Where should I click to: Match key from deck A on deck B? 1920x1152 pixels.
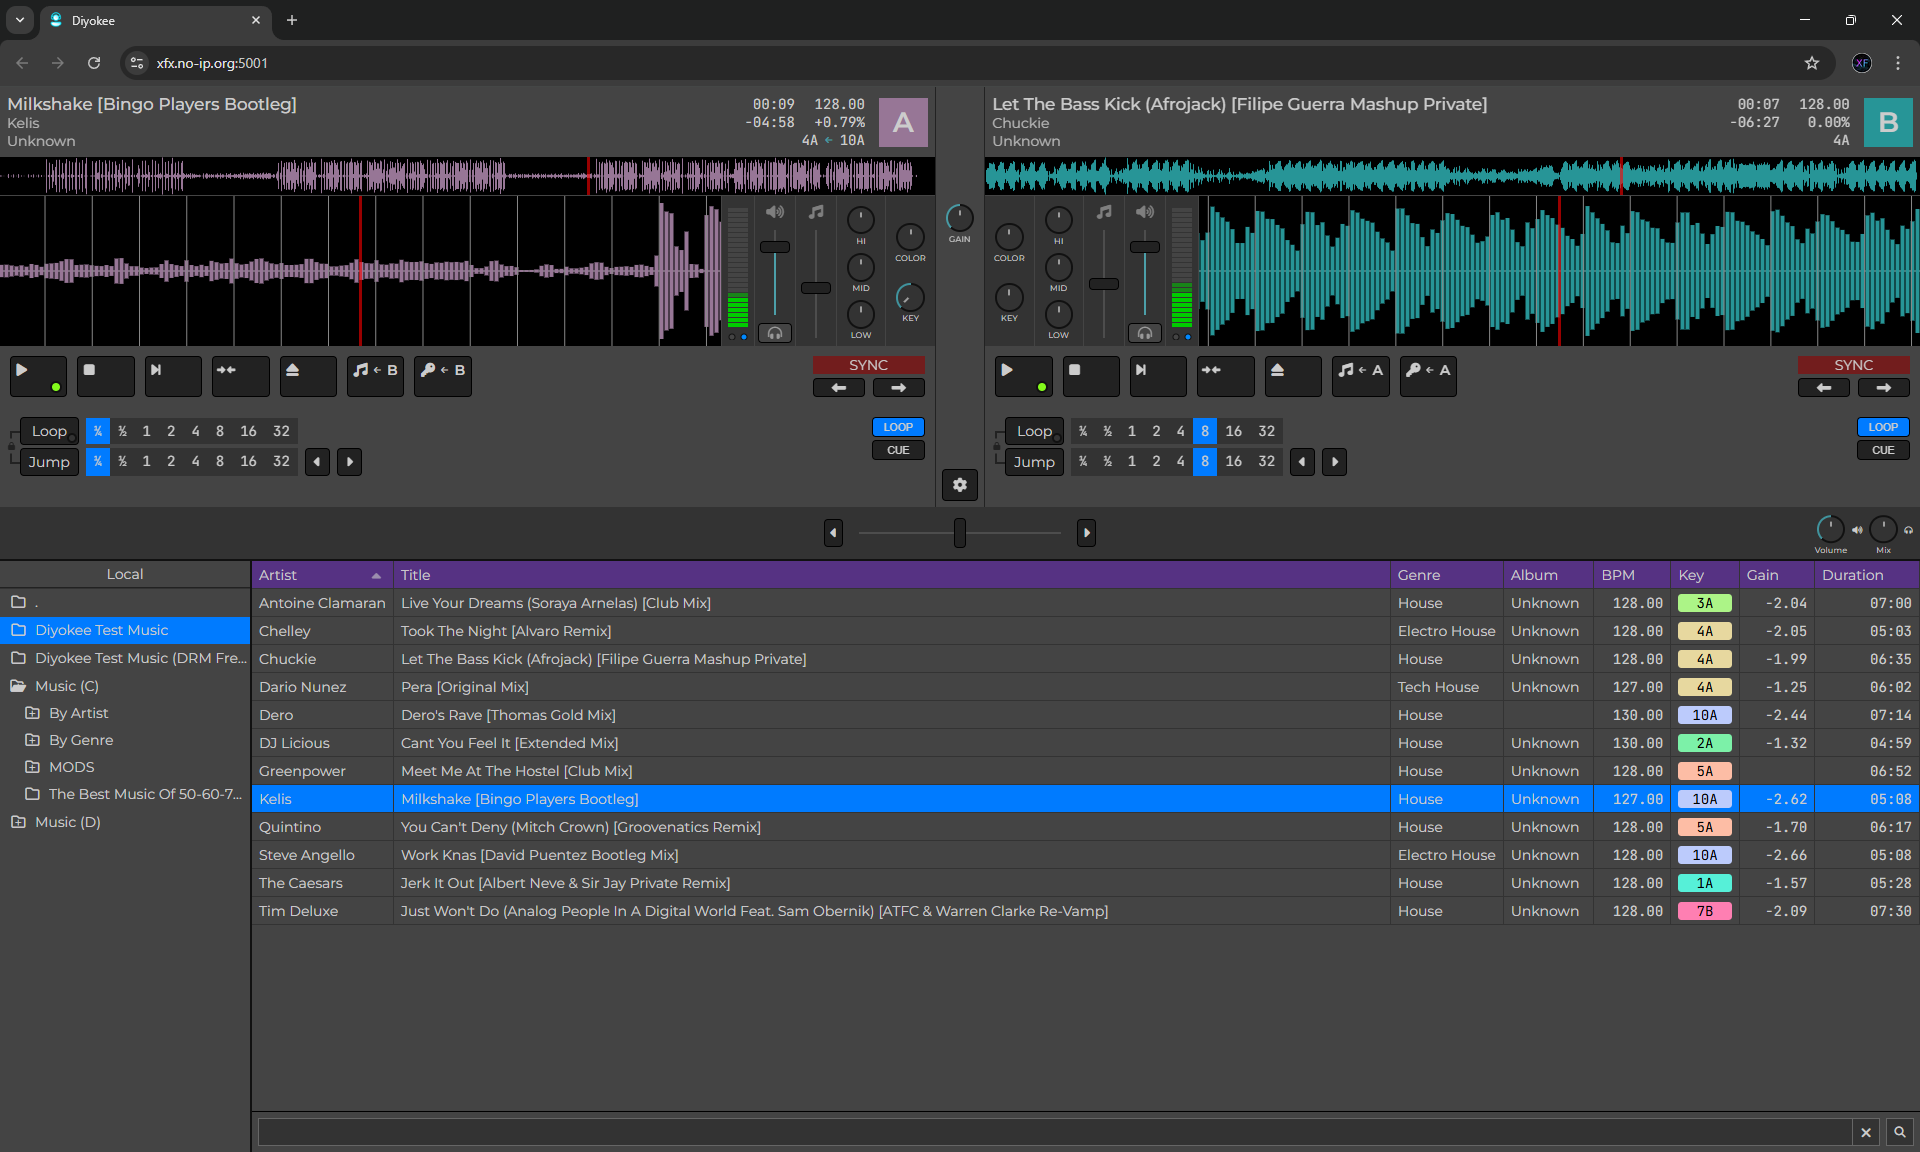1427,375
